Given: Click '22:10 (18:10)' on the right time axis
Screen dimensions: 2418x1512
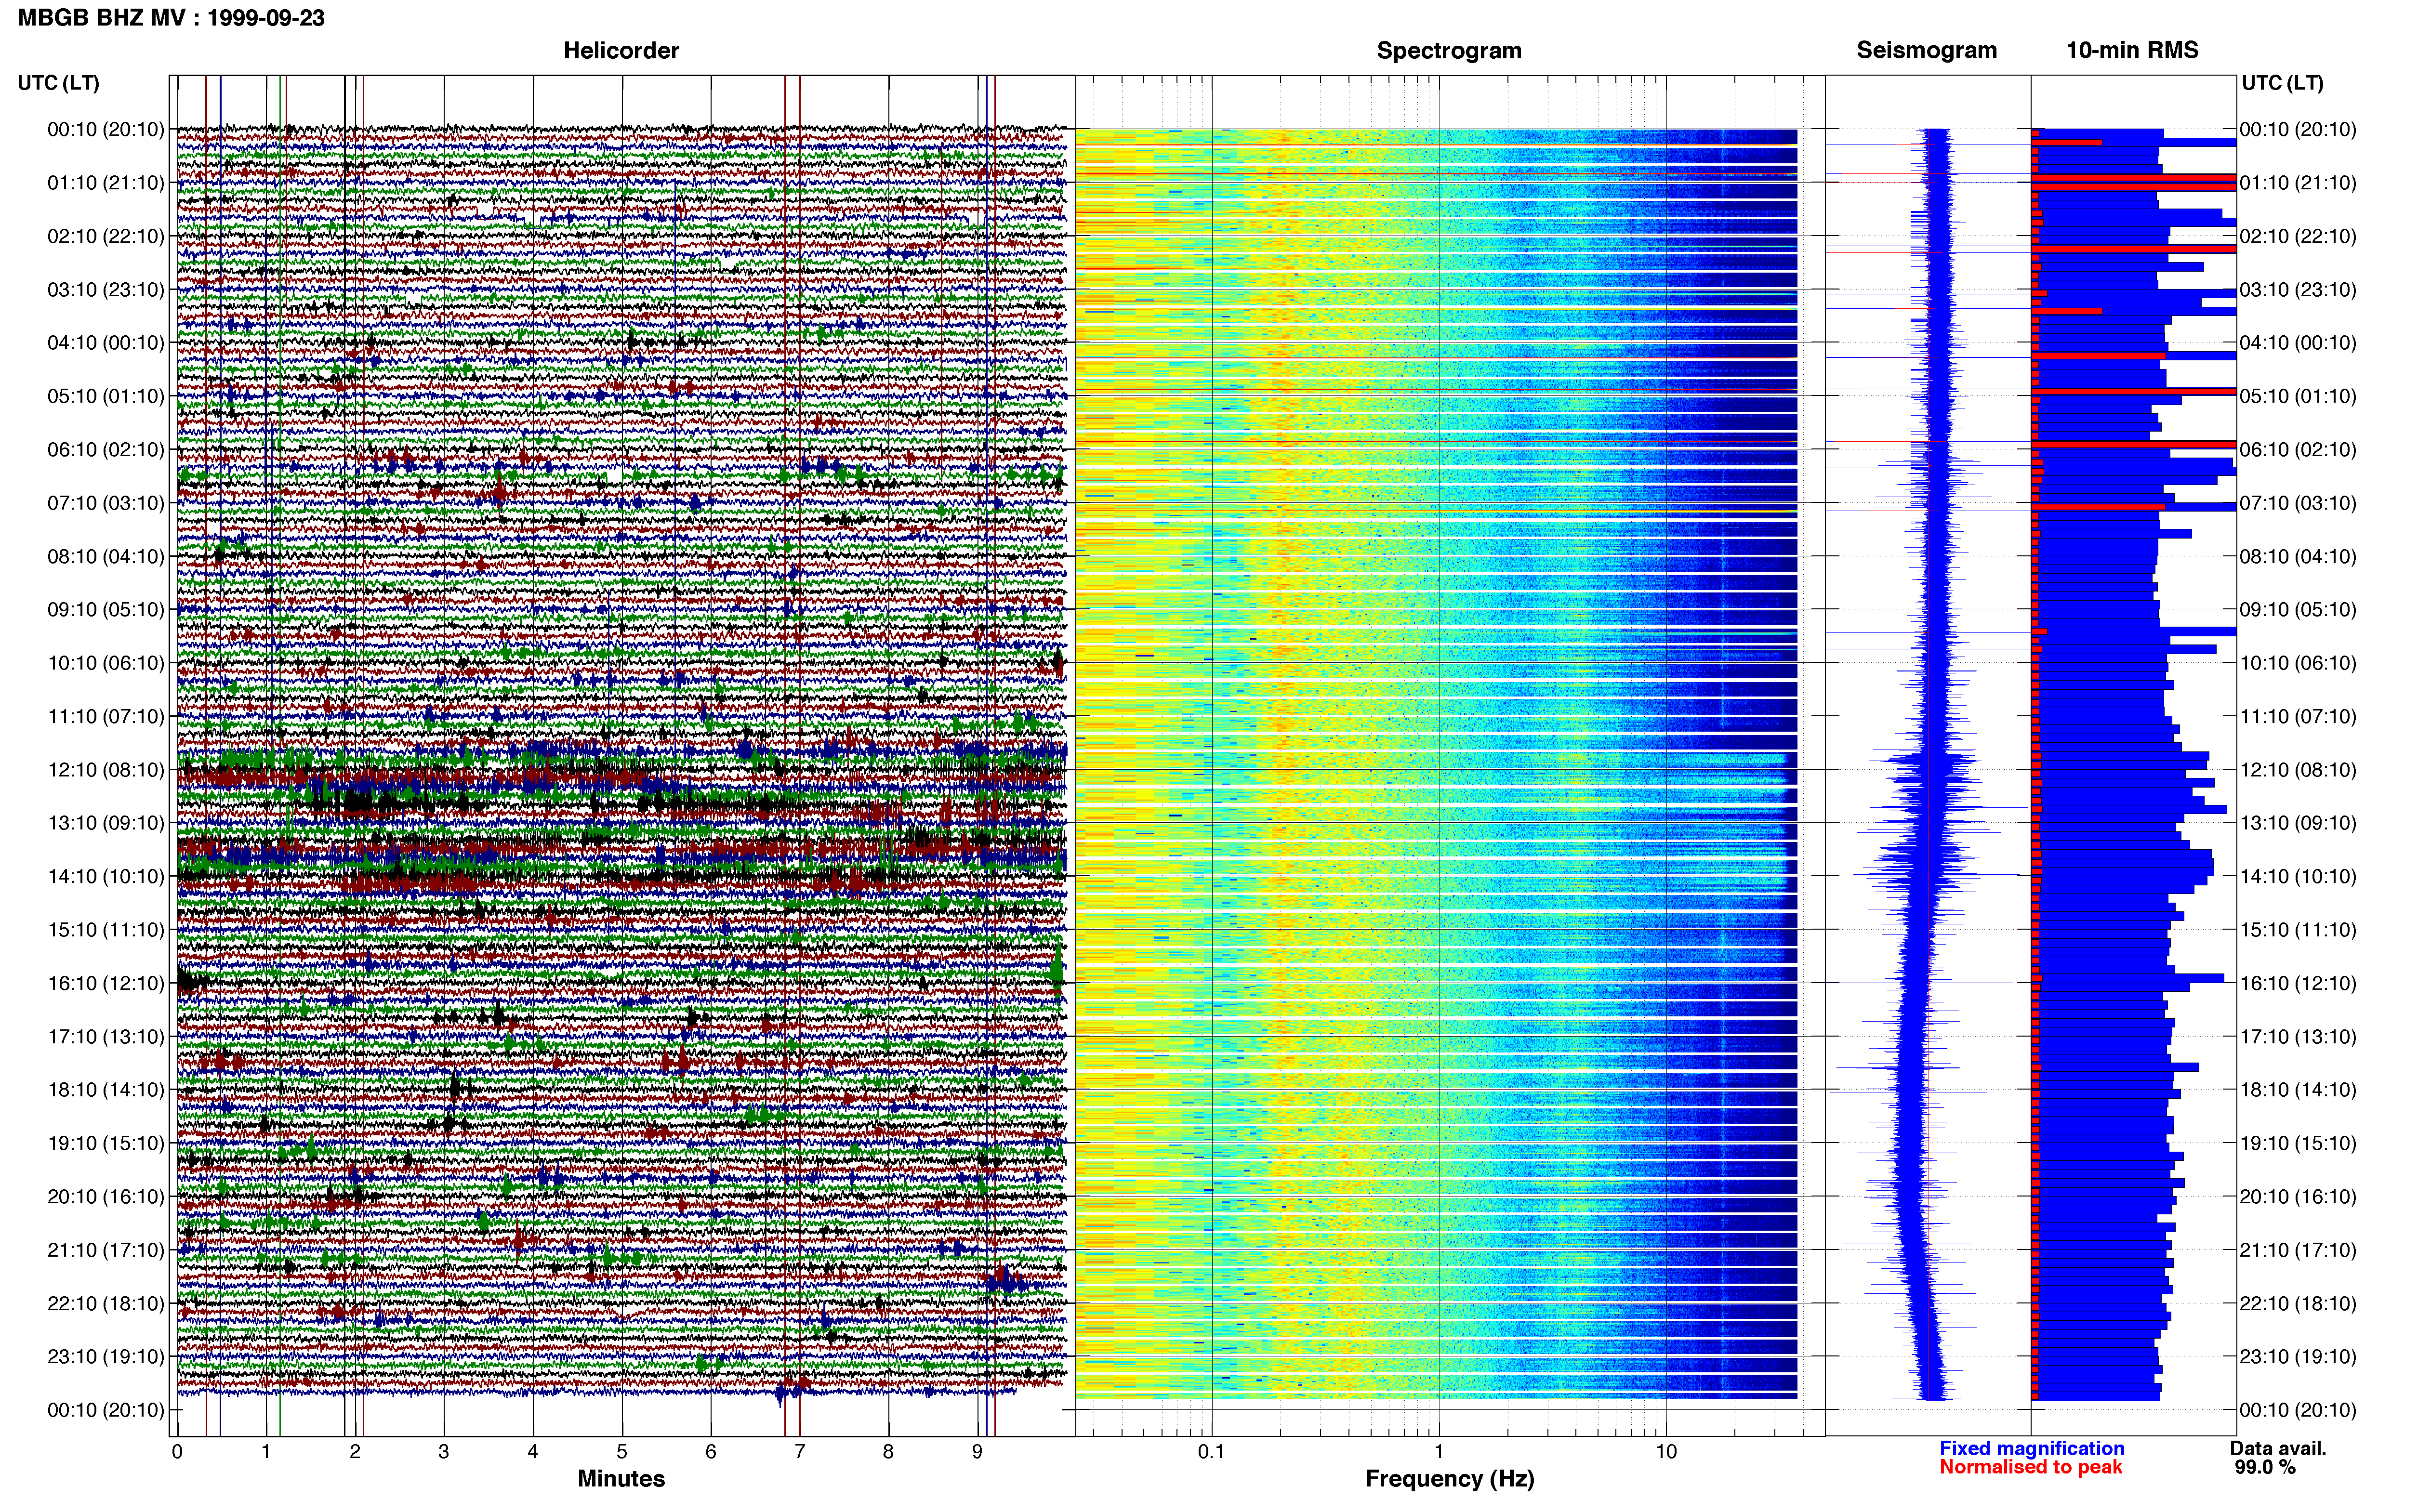Looking at the screenshot, I should [x=2298, y=1303].
